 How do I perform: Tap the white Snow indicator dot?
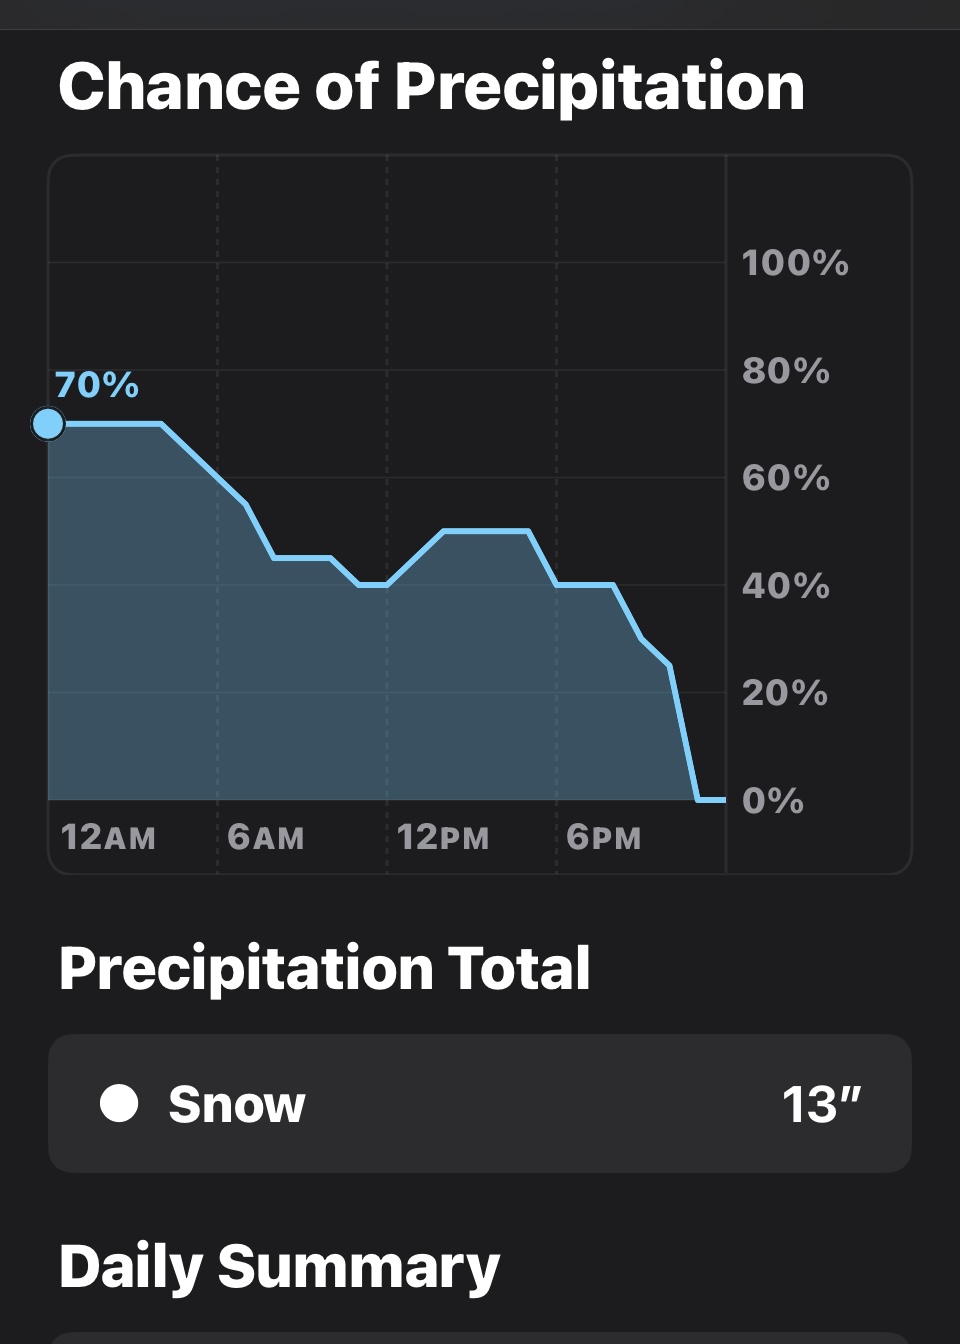coord(119,1103)
